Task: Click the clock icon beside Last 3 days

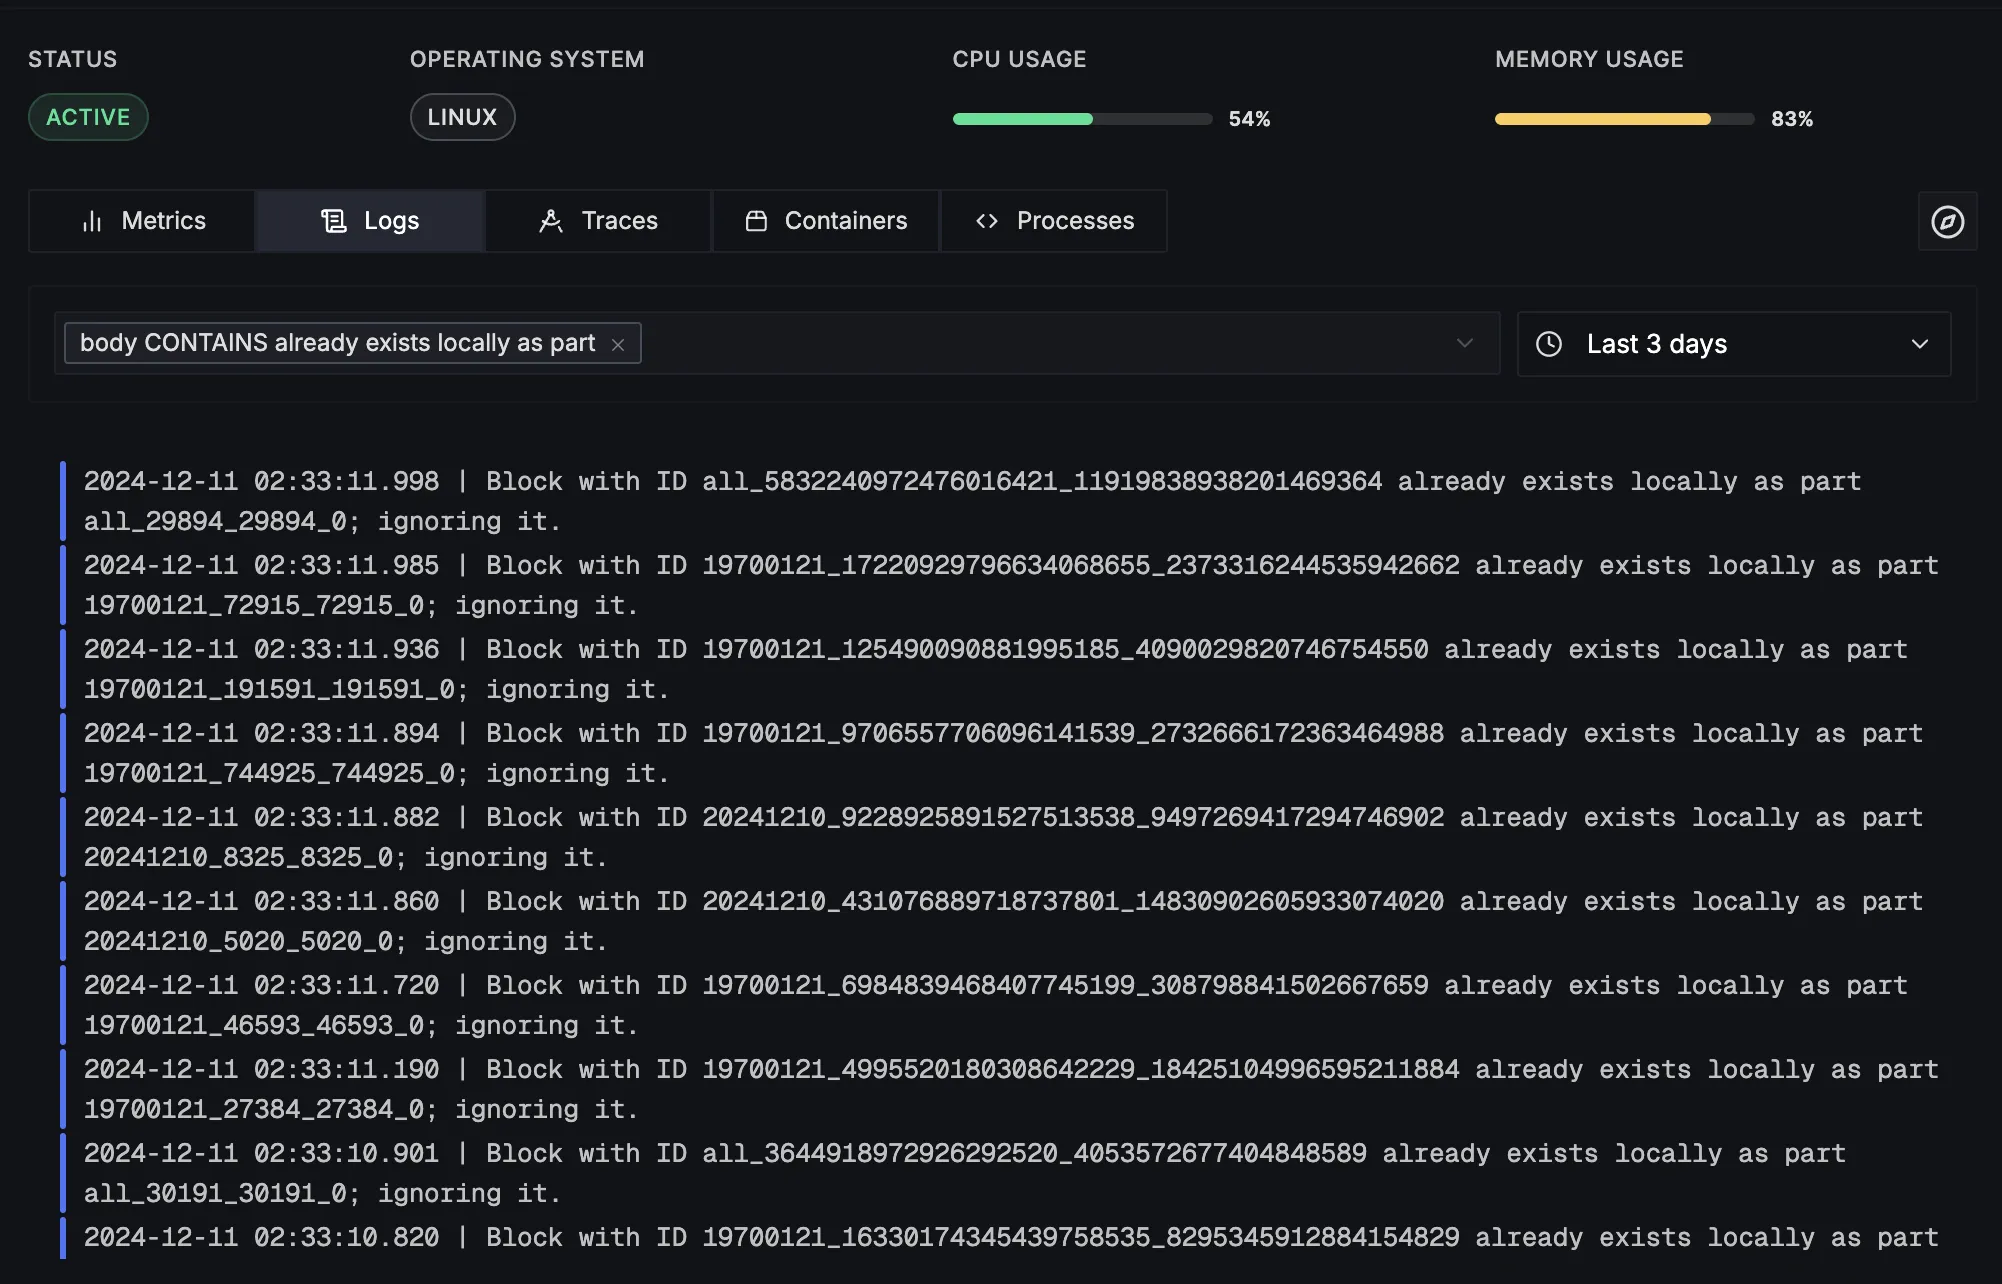Action: [1549, 344]
